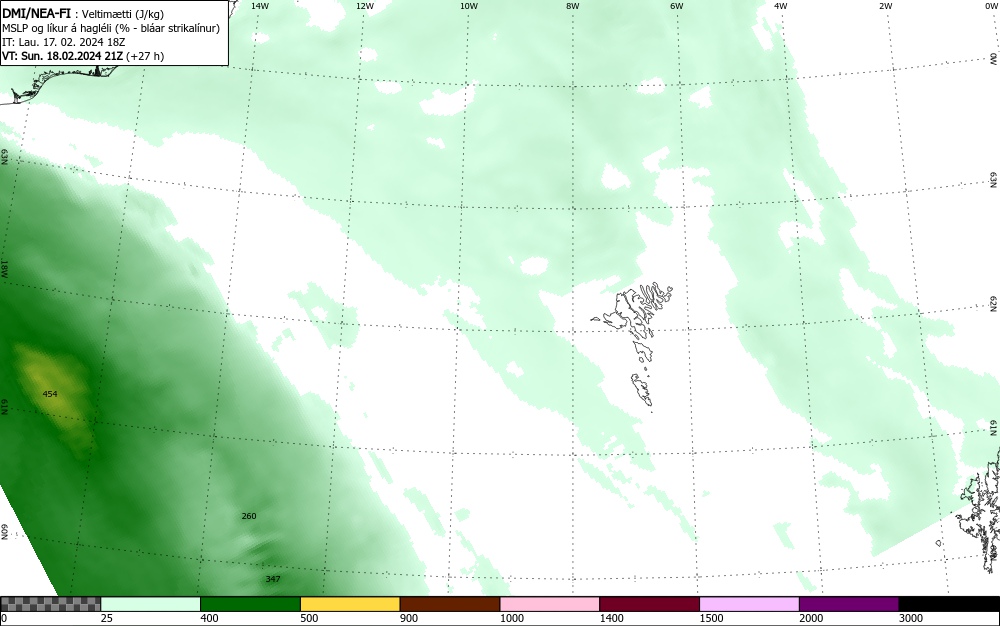Click the 12W longitude label
The image size is (1000, 626).
(364, 6)
